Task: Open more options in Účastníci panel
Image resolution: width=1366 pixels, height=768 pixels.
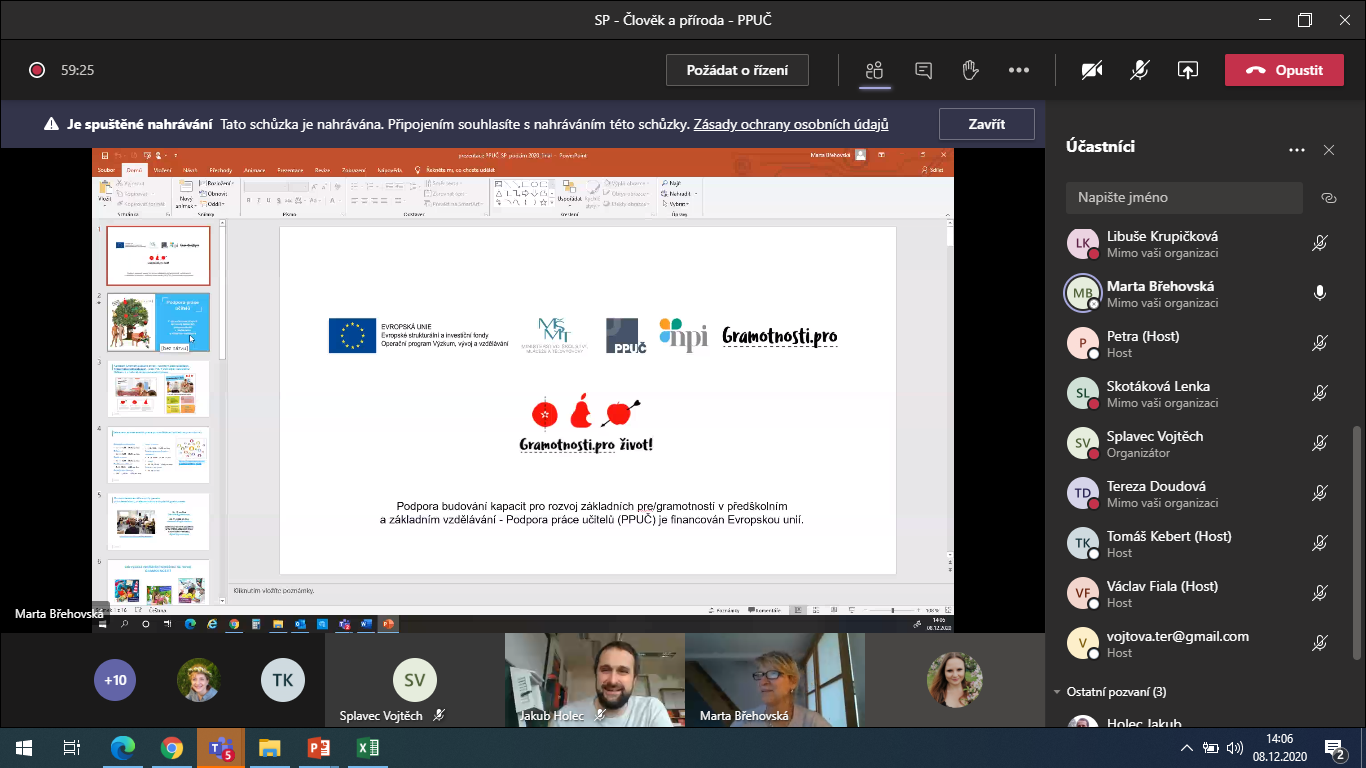Action: [1297, 150]
